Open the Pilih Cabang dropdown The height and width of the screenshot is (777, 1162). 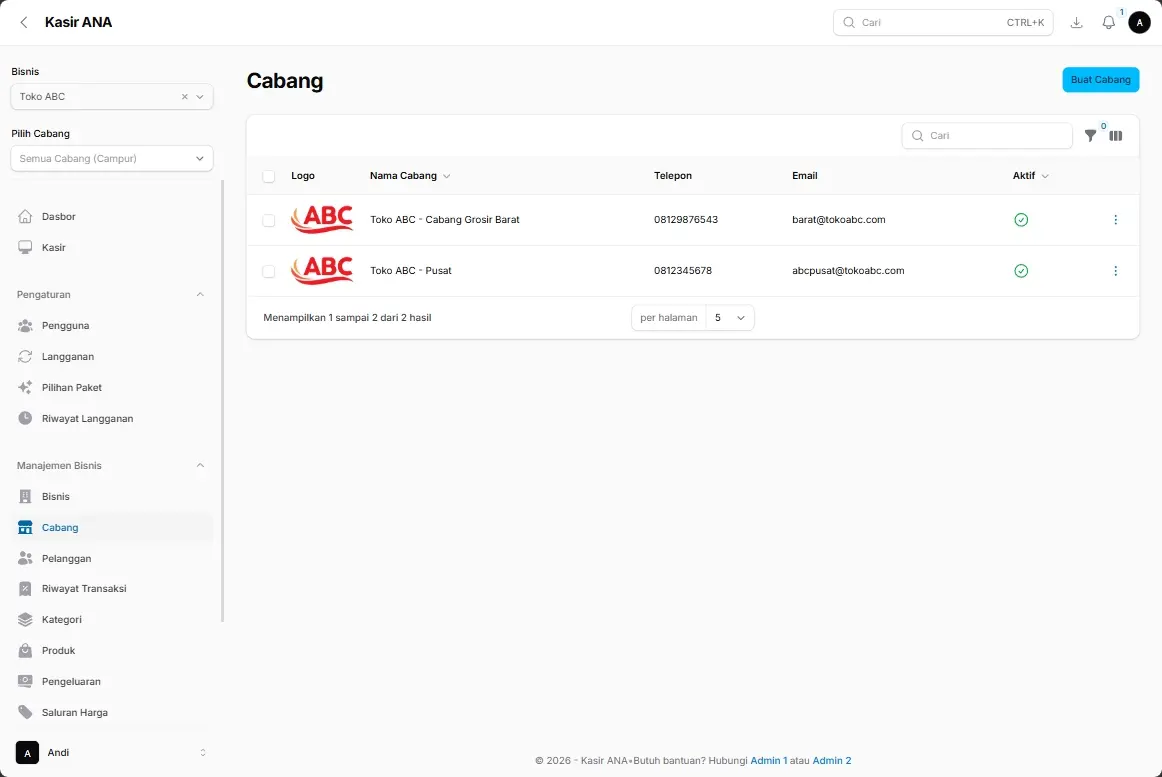pyautogui.click(x=112, y=158)
